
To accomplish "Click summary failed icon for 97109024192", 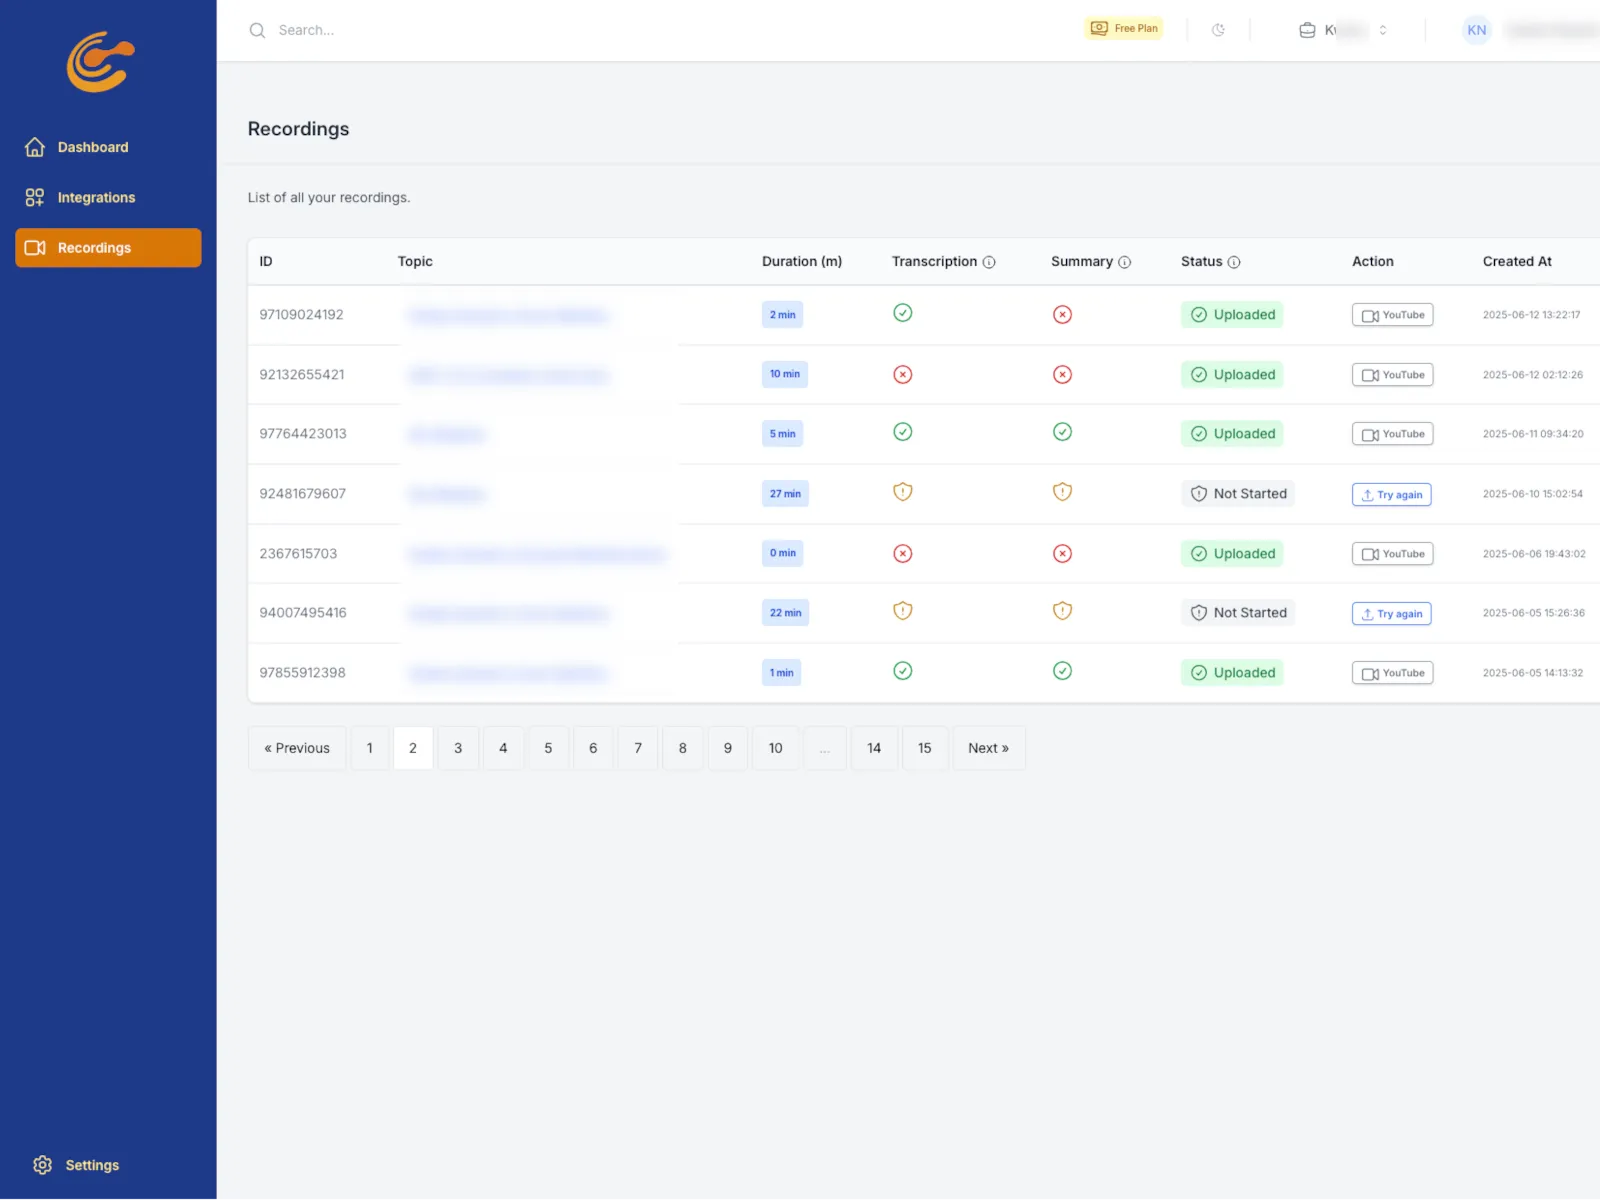I will 1063,315.
